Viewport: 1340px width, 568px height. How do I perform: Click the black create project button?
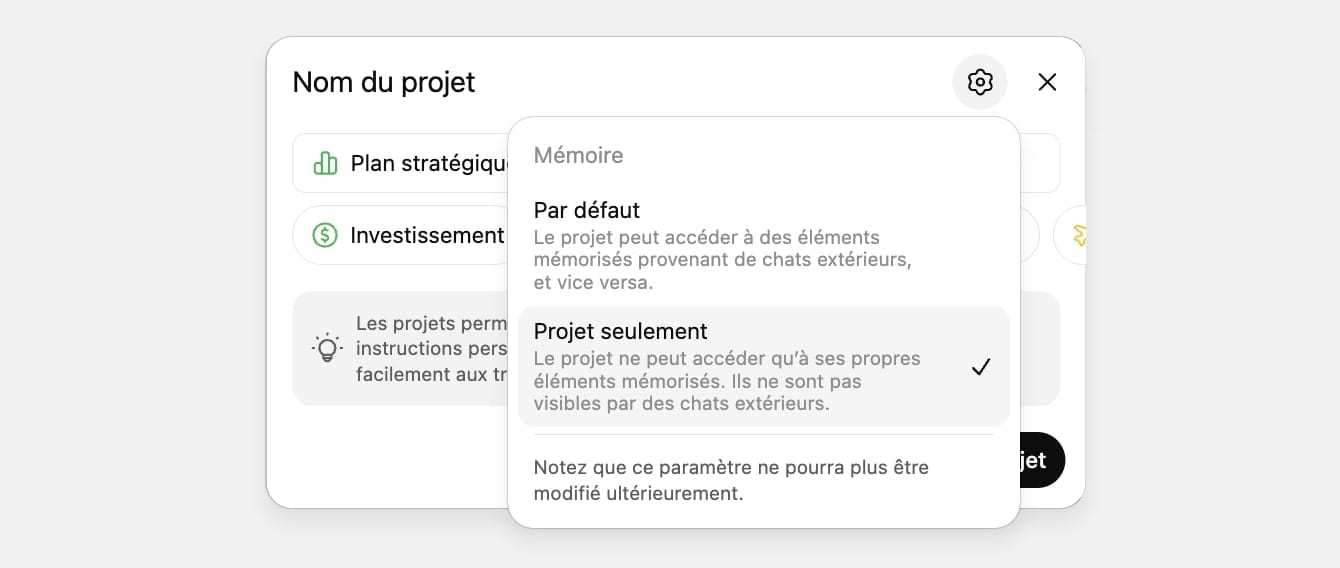click(1041, 460)
